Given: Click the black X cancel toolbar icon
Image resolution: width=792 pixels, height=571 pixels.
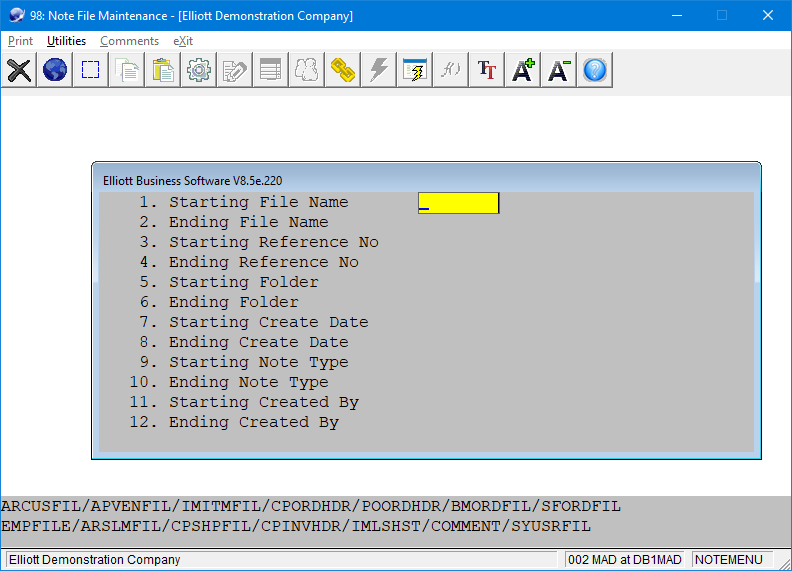Looking at the screenshot, I should pos(19,70).
